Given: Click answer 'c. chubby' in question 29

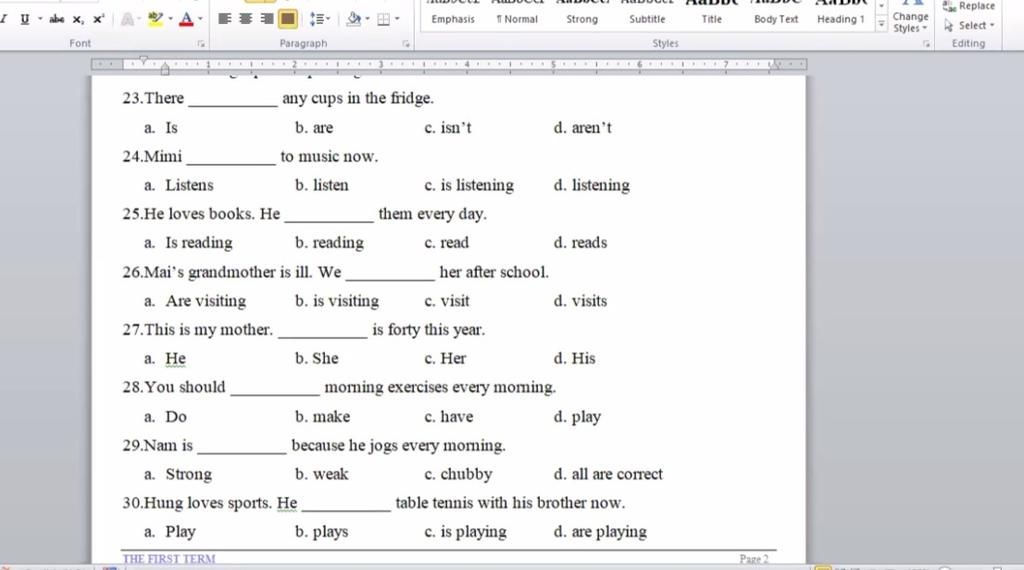Looking at the screenshot, I should tap(458, 474).
